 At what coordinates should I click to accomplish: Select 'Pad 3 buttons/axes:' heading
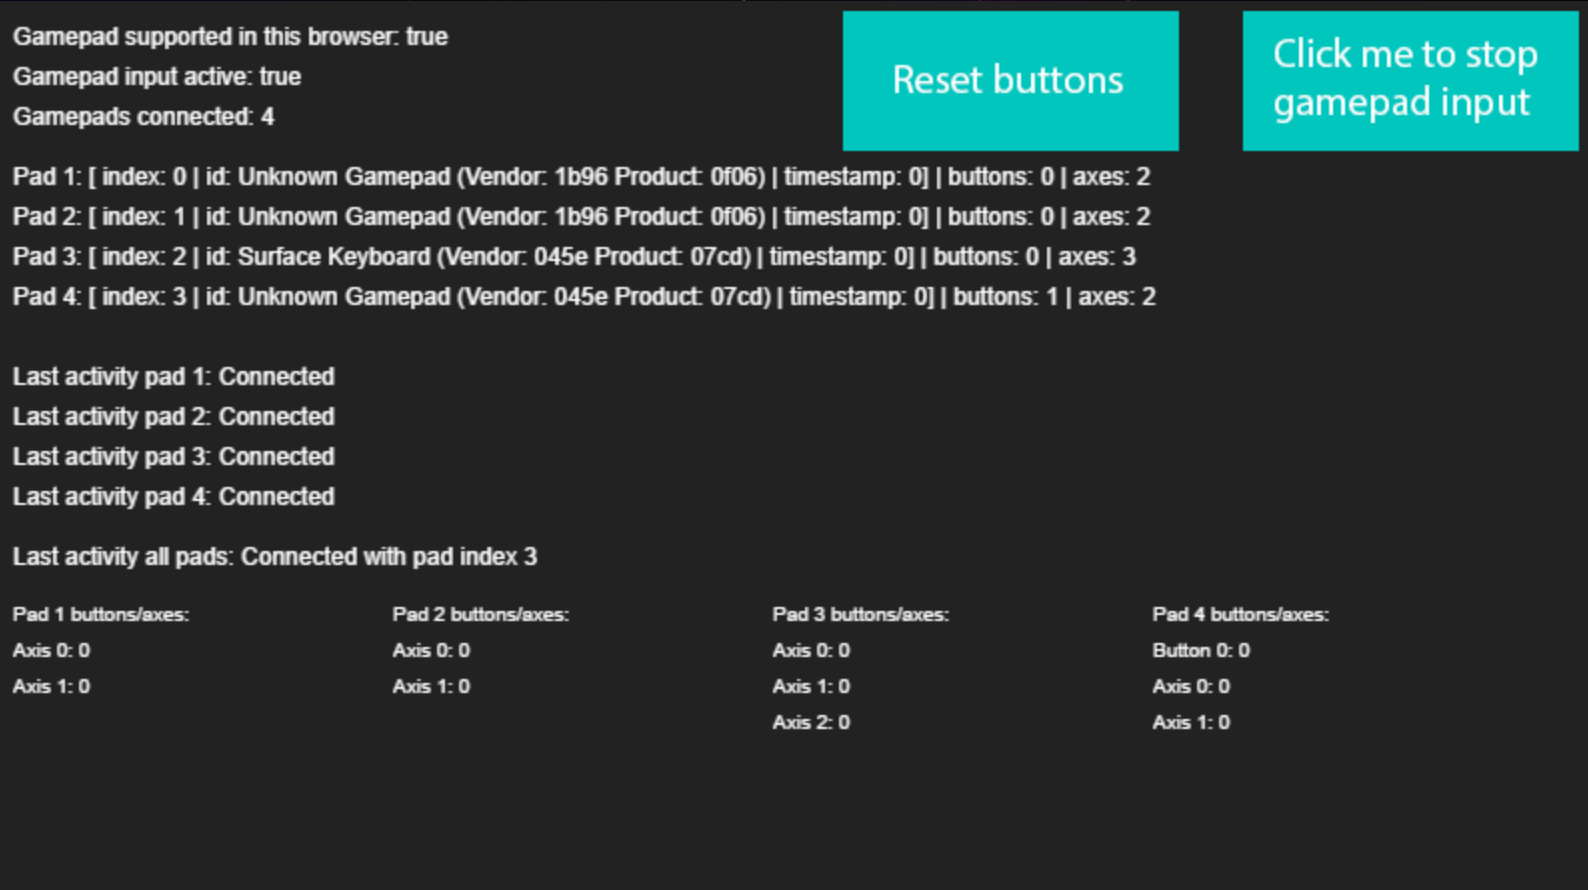(861, 614)
